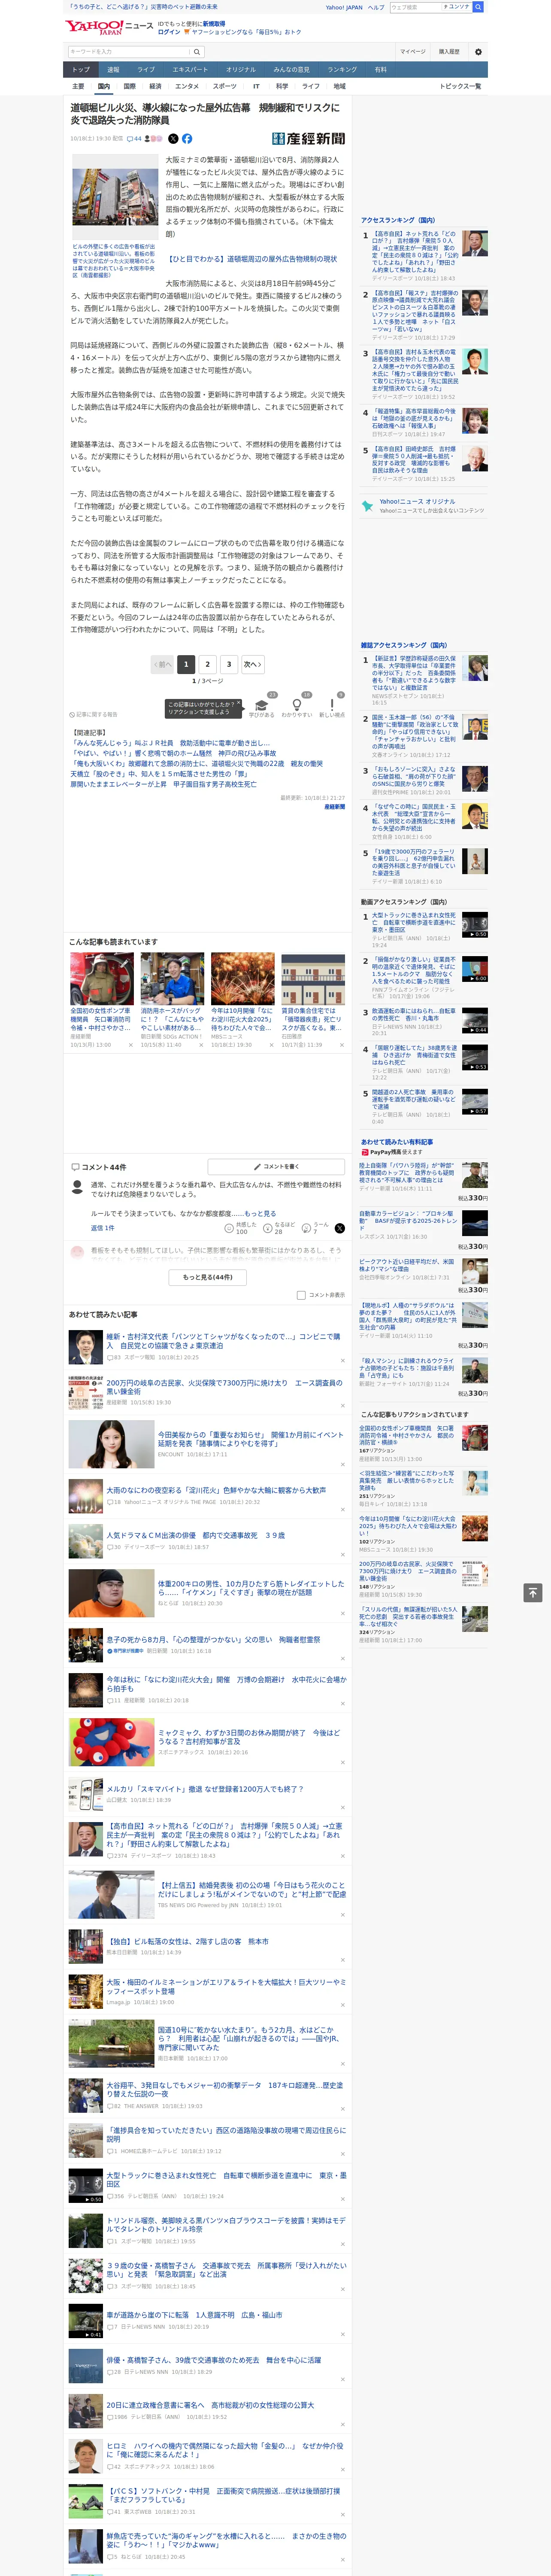The image size is (551, 2576).
Task: Click the web search input field
Action: [416, 7]
